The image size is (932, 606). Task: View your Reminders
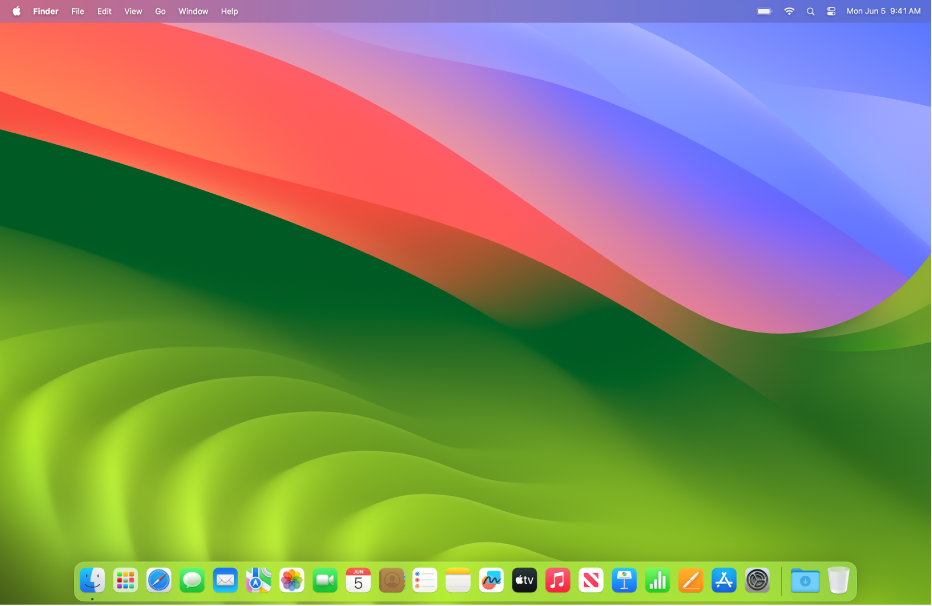point(424,580)
